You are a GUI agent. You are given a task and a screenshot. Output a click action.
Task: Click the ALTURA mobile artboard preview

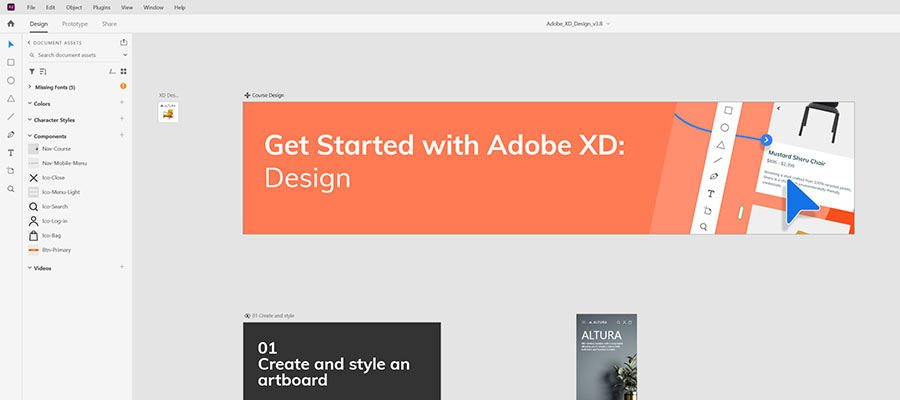(x=606, y=356)
